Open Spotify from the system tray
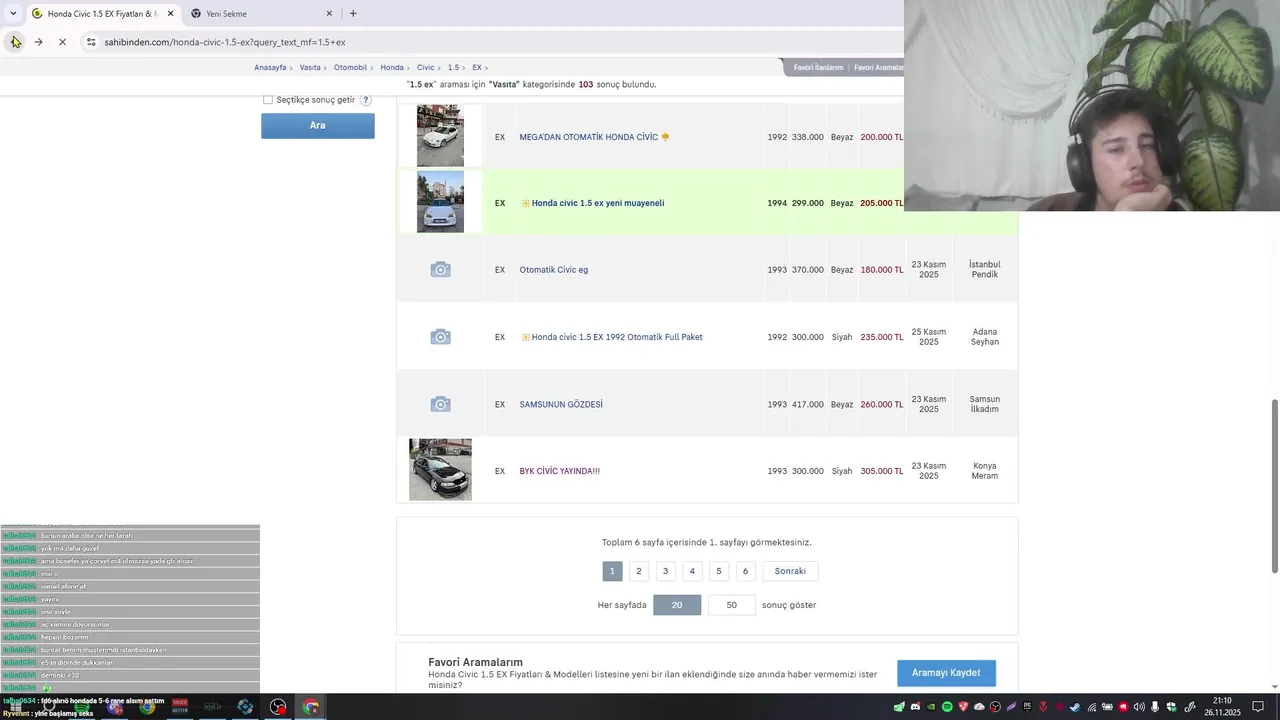The image size is (1280, 720). [x=947, y=707]
